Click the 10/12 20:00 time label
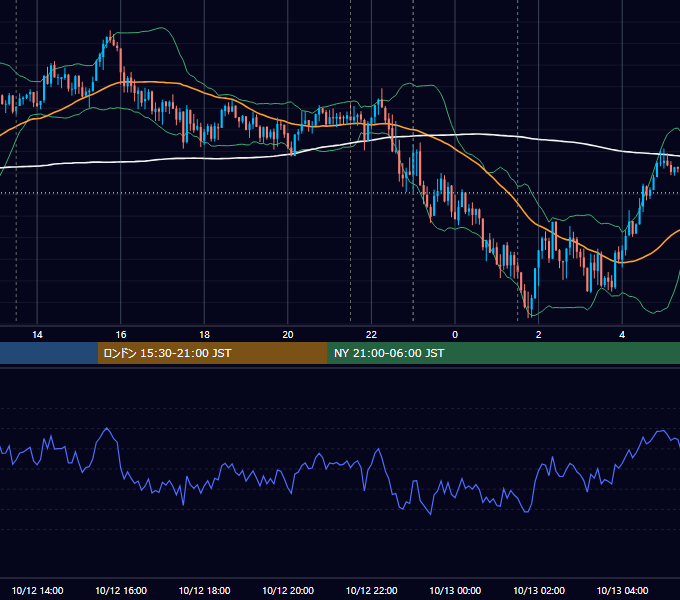 288,590
